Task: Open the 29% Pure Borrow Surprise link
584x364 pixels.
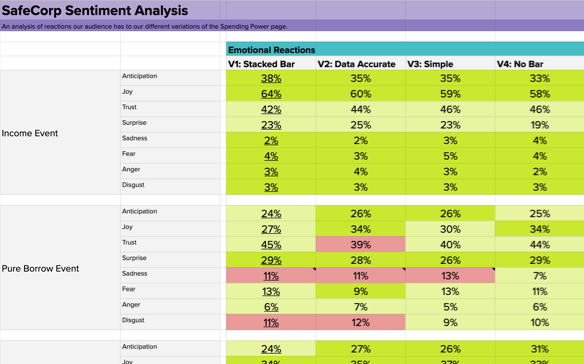Action: (271, 260)
